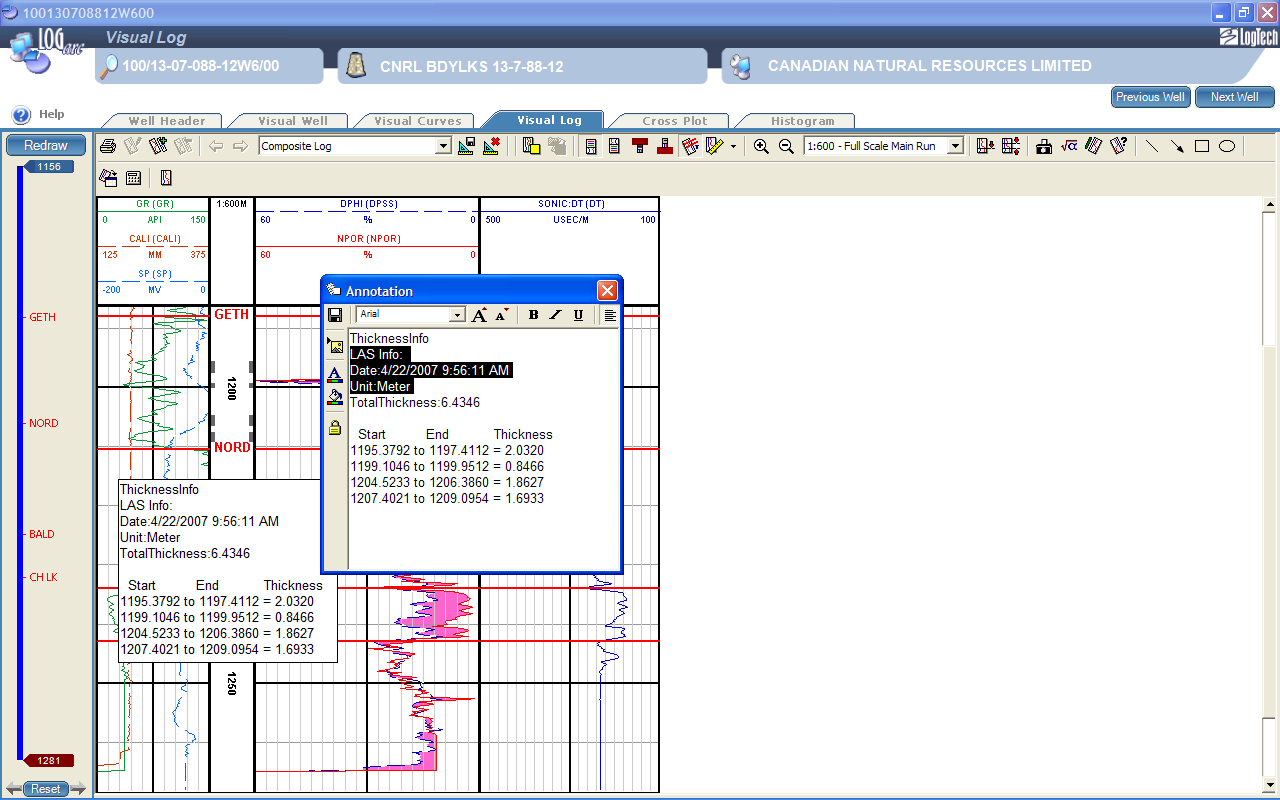
Task: Expand the 1:600 Full Scale Main Run dropdown
Action: [955, 146]
